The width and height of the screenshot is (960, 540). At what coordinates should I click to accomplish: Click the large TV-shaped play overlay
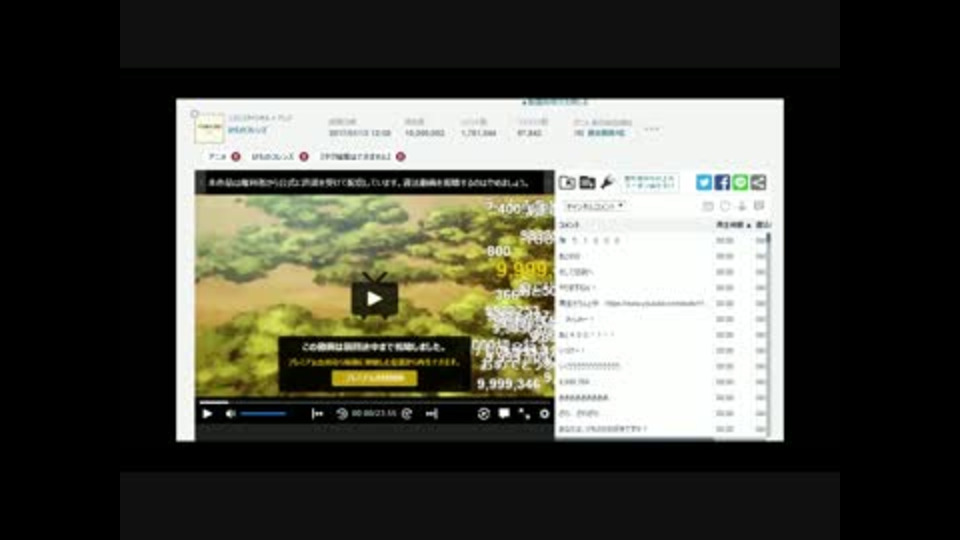(x=375, y=297)
